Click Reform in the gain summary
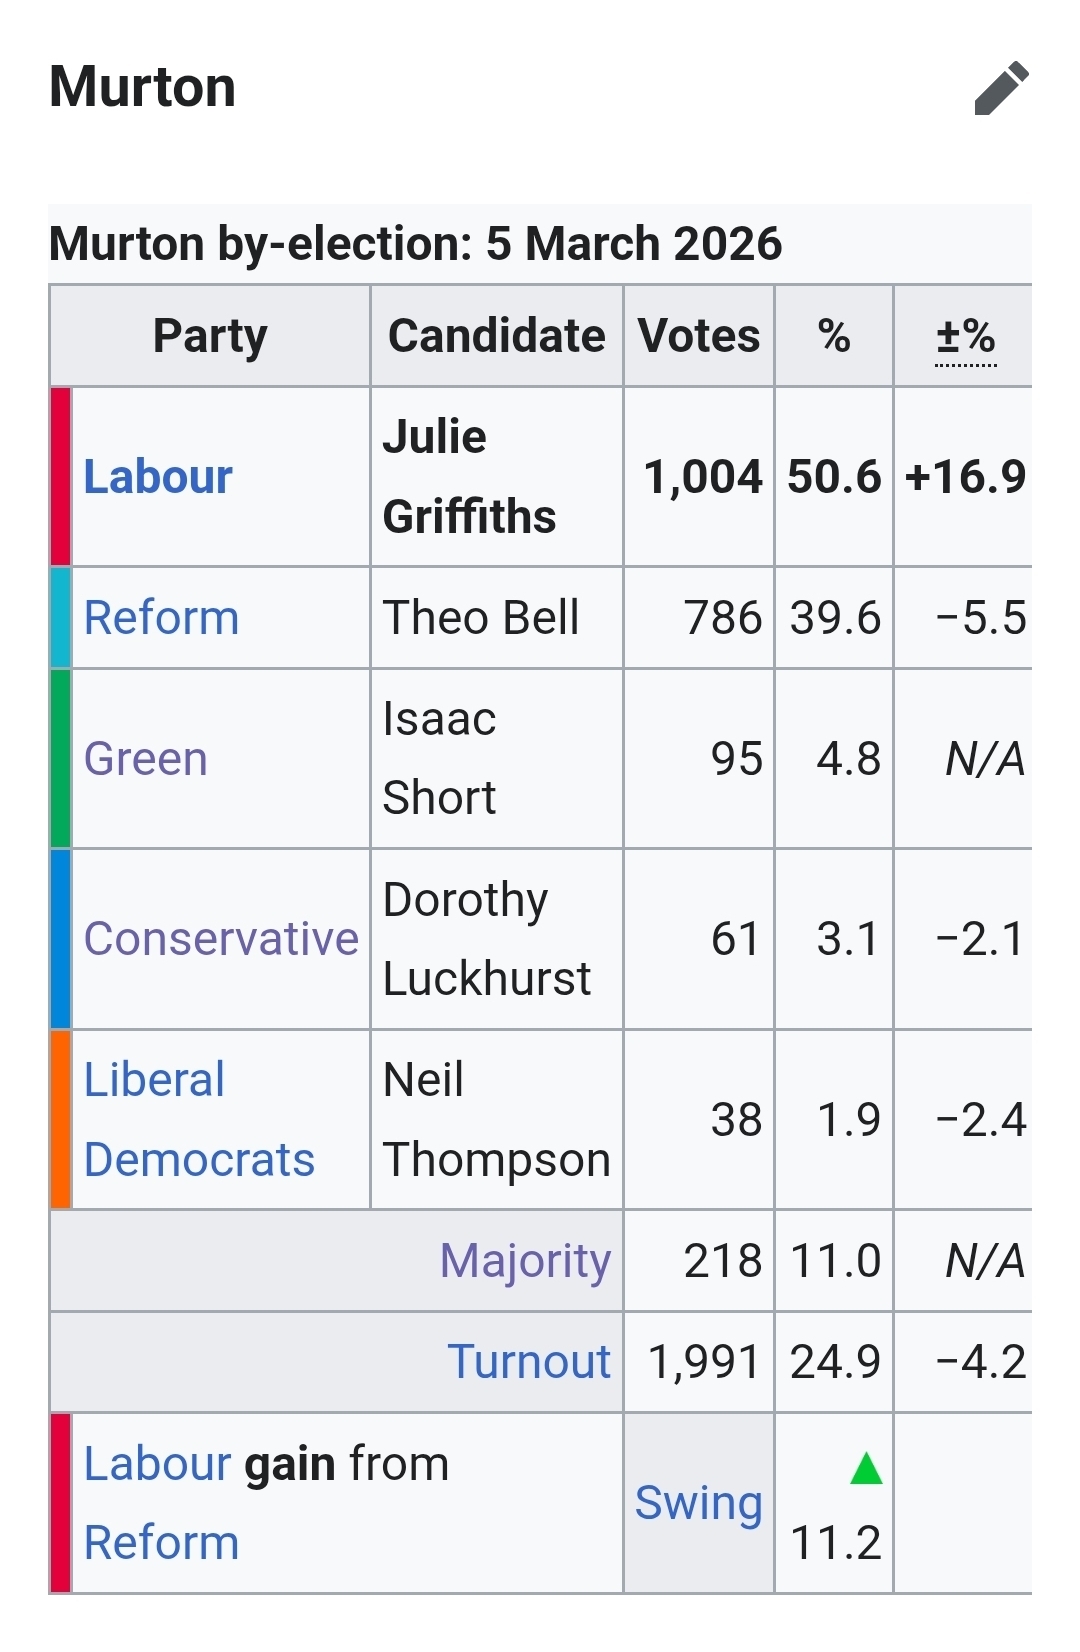Screen dimensions: 1080x1652 click(x=161, y=1543)
